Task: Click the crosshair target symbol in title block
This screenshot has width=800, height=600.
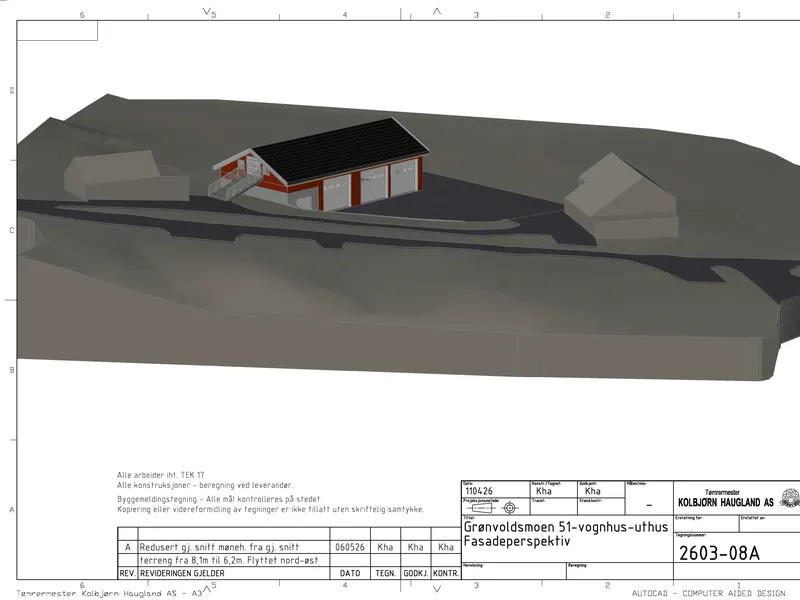Action: tap(509, 508)
